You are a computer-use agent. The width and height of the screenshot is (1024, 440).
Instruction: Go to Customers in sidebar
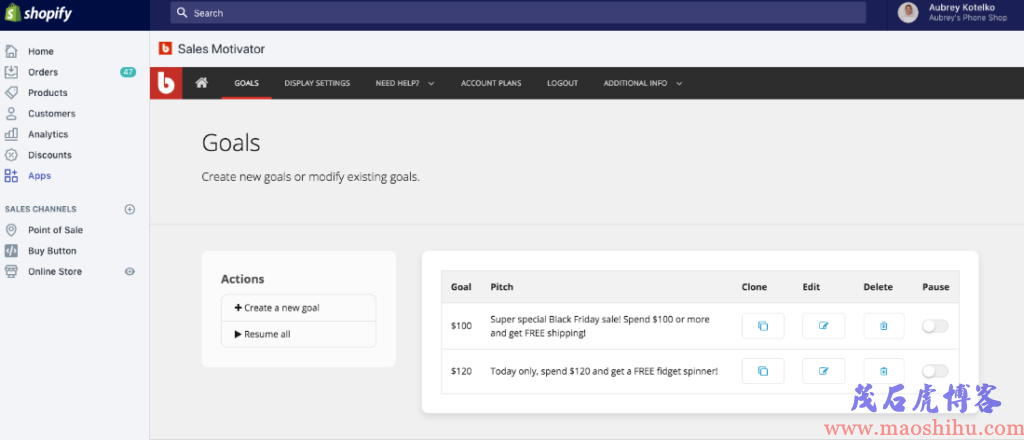(x=52, y=114)
